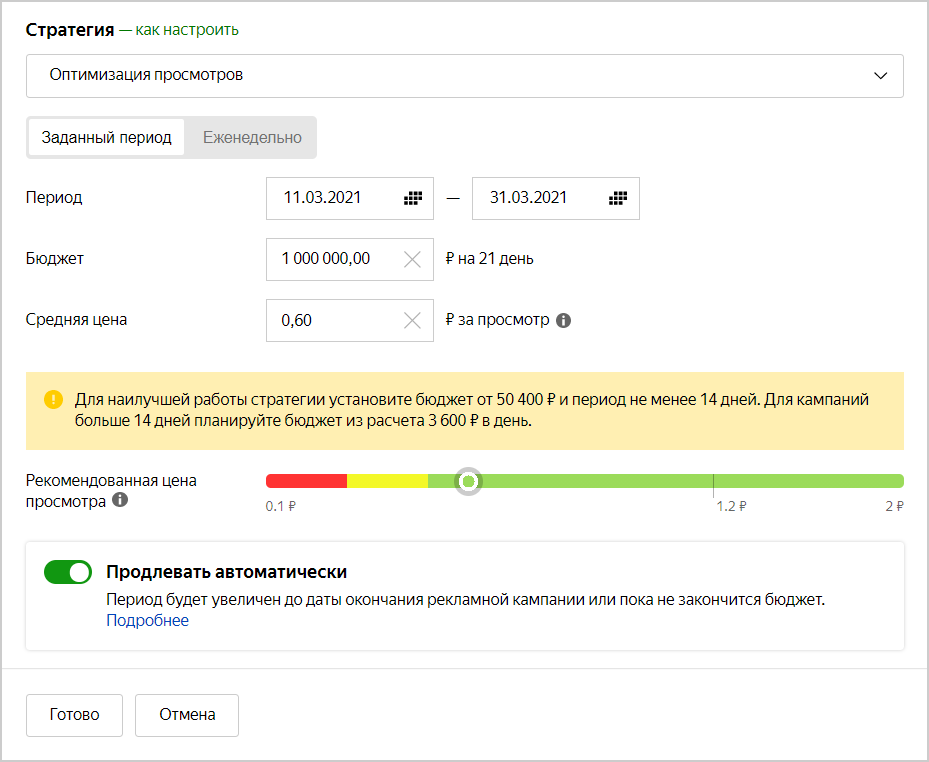
Task: Focus the Средняя цена input with 0,60
Action: tap(330, 321)
